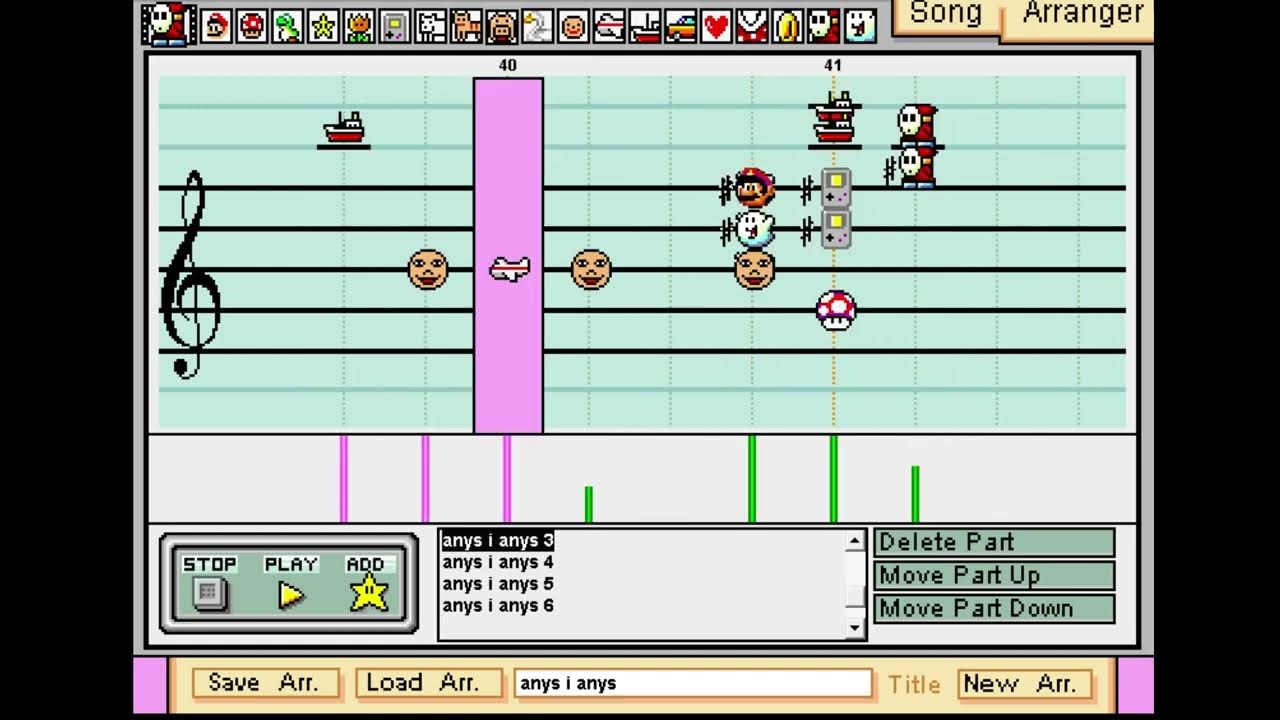Select the Fire Flower instrument in the toolbar
Image resolution: width=1280 pixels, height=720 pixels.
pyautogui.click(x=359, y=26)
